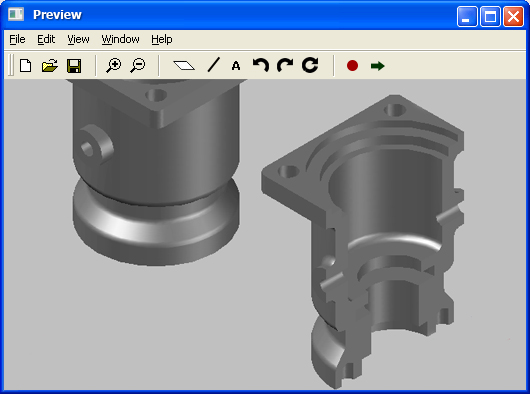
Task: Open the Edit menu
Action: click(x=46, y=40)
